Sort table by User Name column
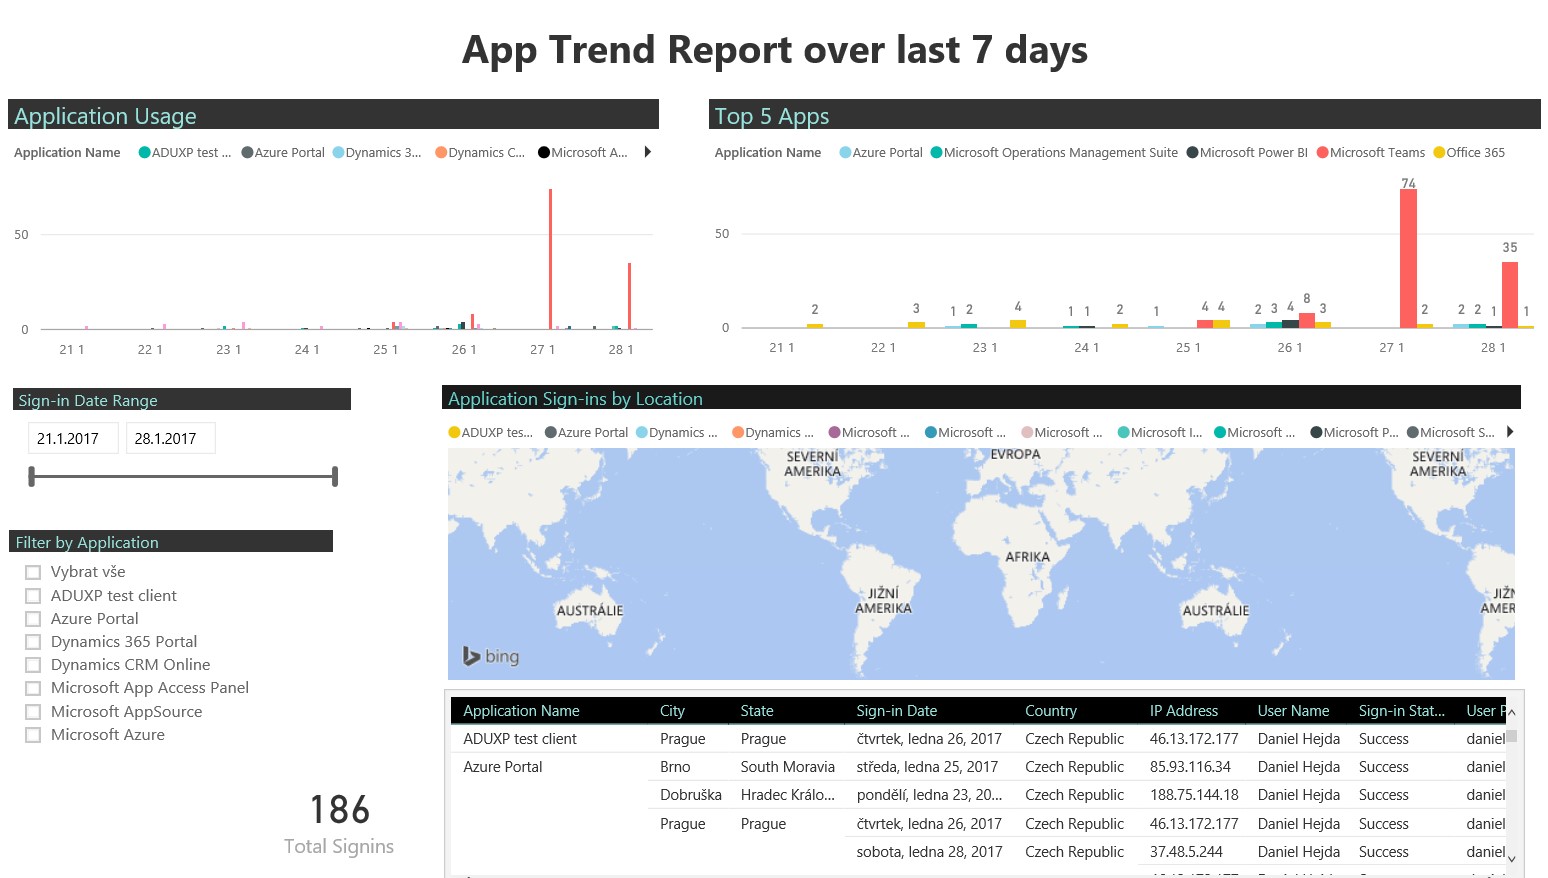 1294,711
